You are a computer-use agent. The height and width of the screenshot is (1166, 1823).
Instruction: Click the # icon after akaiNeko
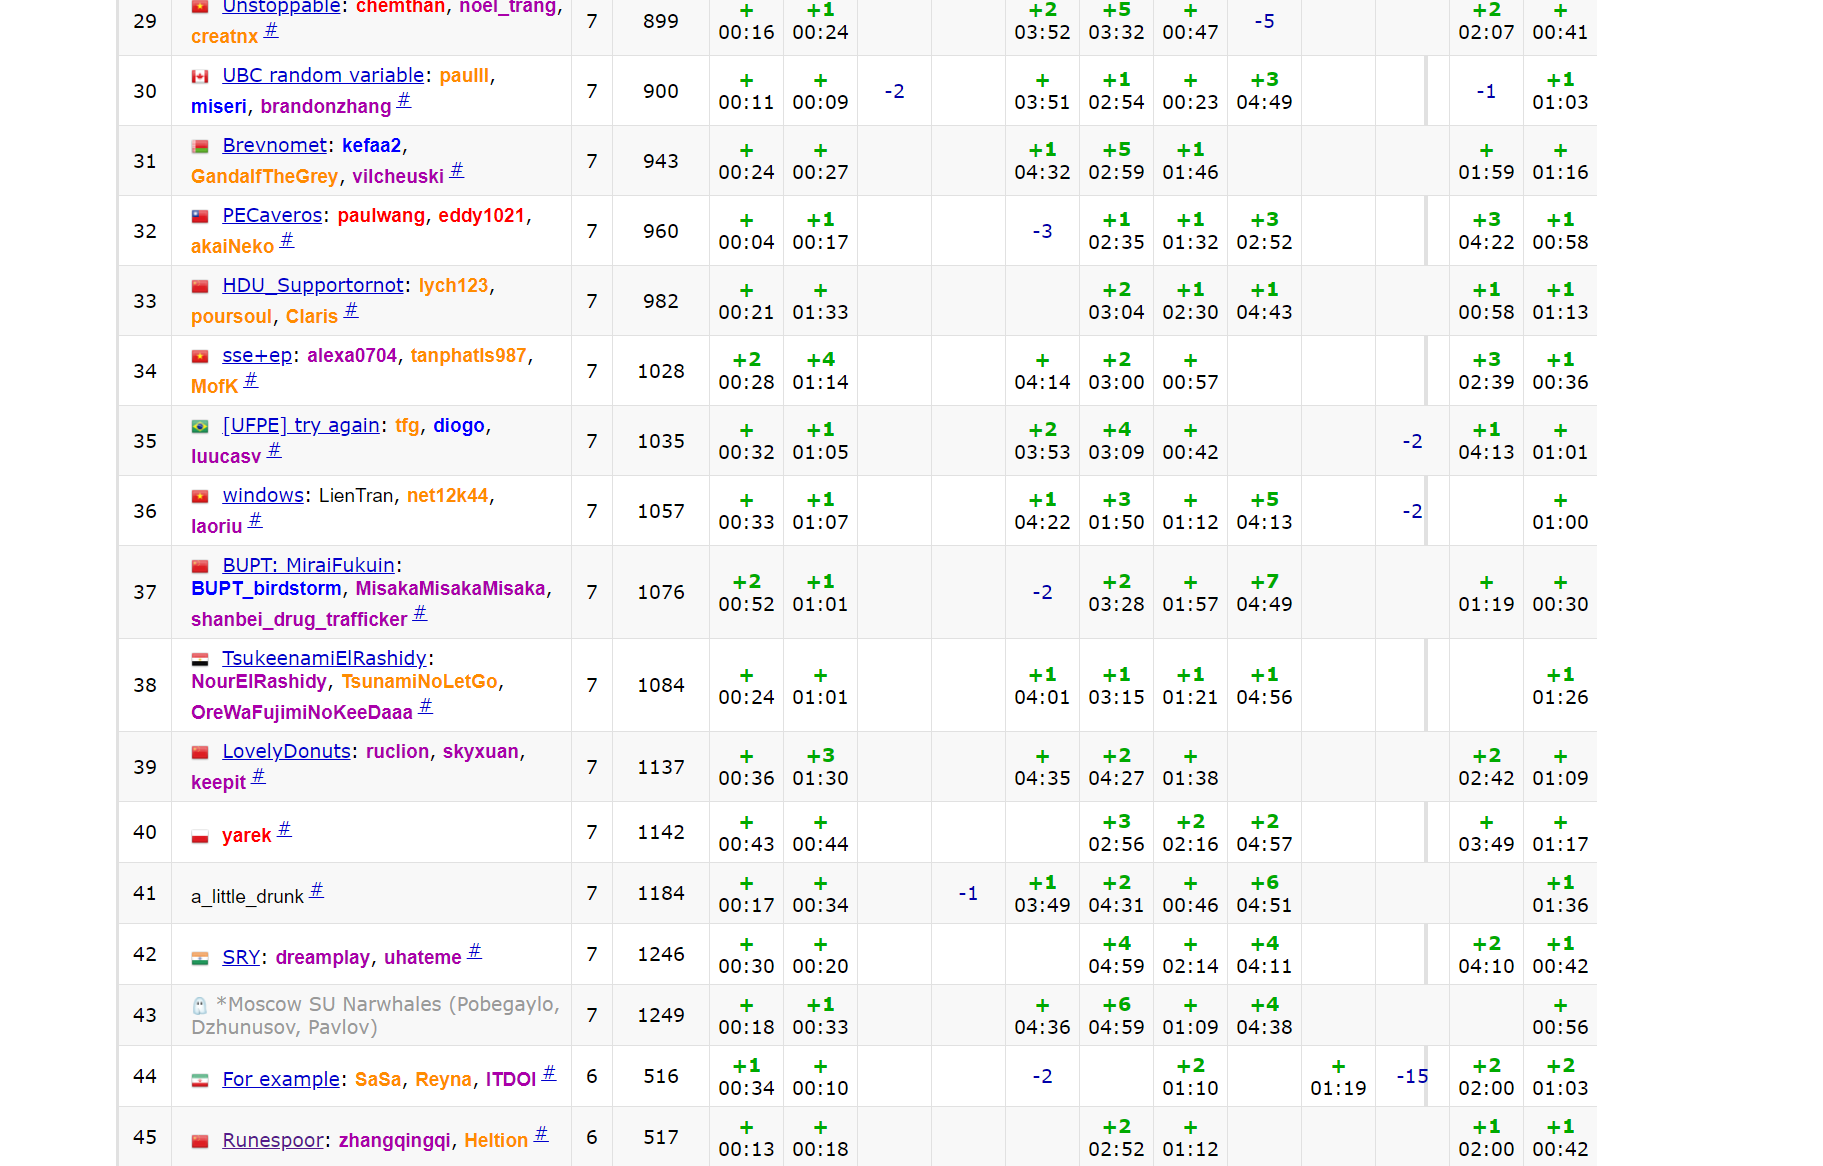pos(287,240)
